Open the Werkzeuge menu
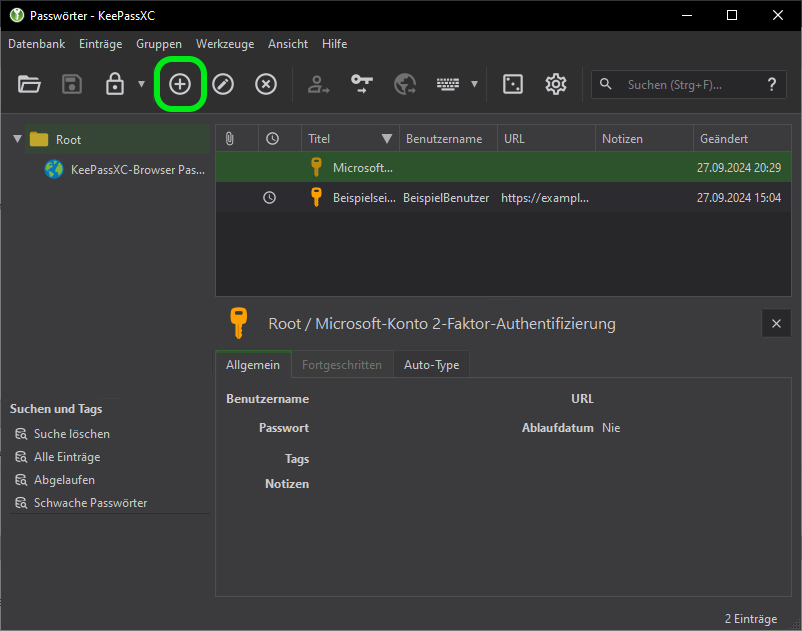 (x=225, y=44)
